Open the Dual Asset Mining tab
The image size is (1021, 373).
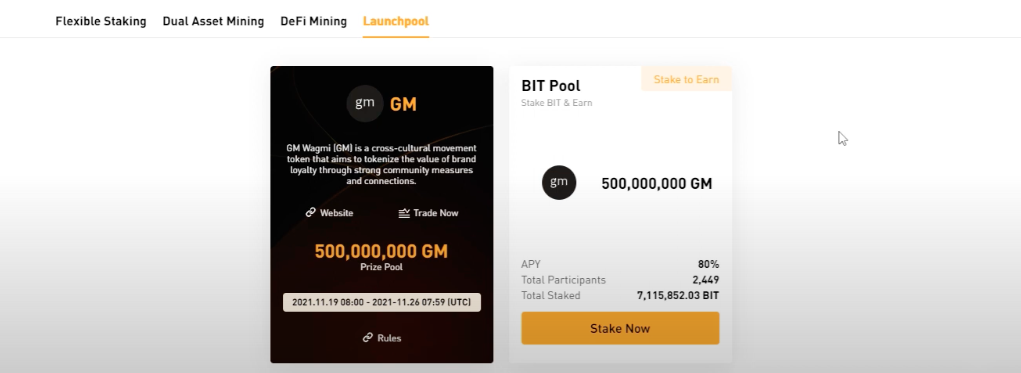pyautogui.click(x=213, y=21)
